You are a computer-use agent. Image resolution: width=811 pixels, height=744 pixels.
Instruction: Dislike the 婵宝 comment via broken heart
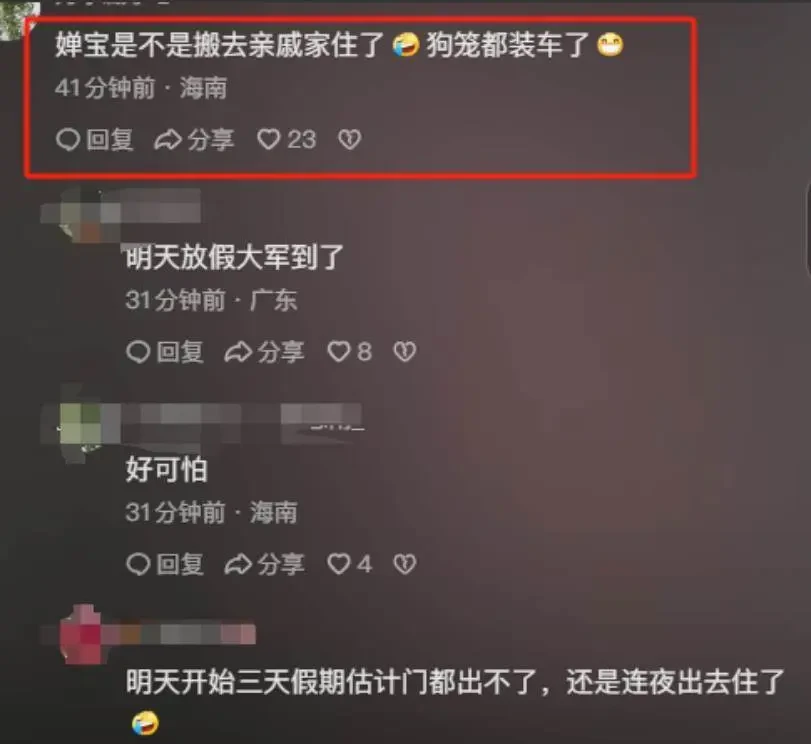coord(349,140)
